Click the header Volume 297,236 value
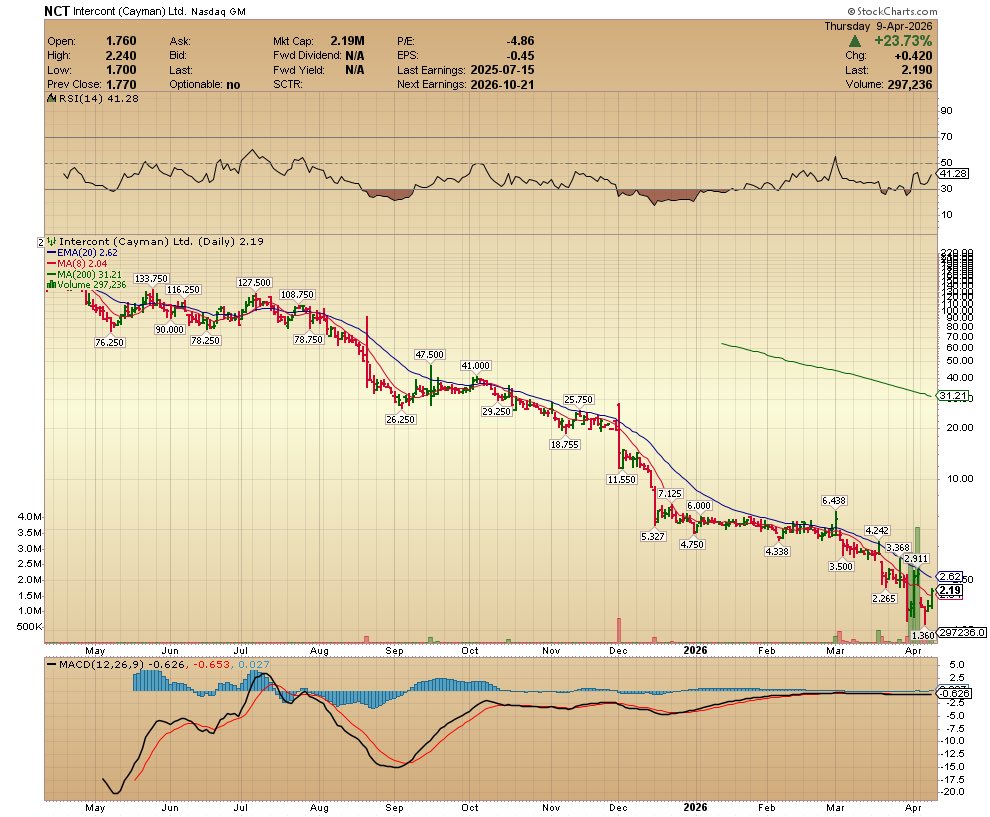990x817 pixels. click(910, 85)
